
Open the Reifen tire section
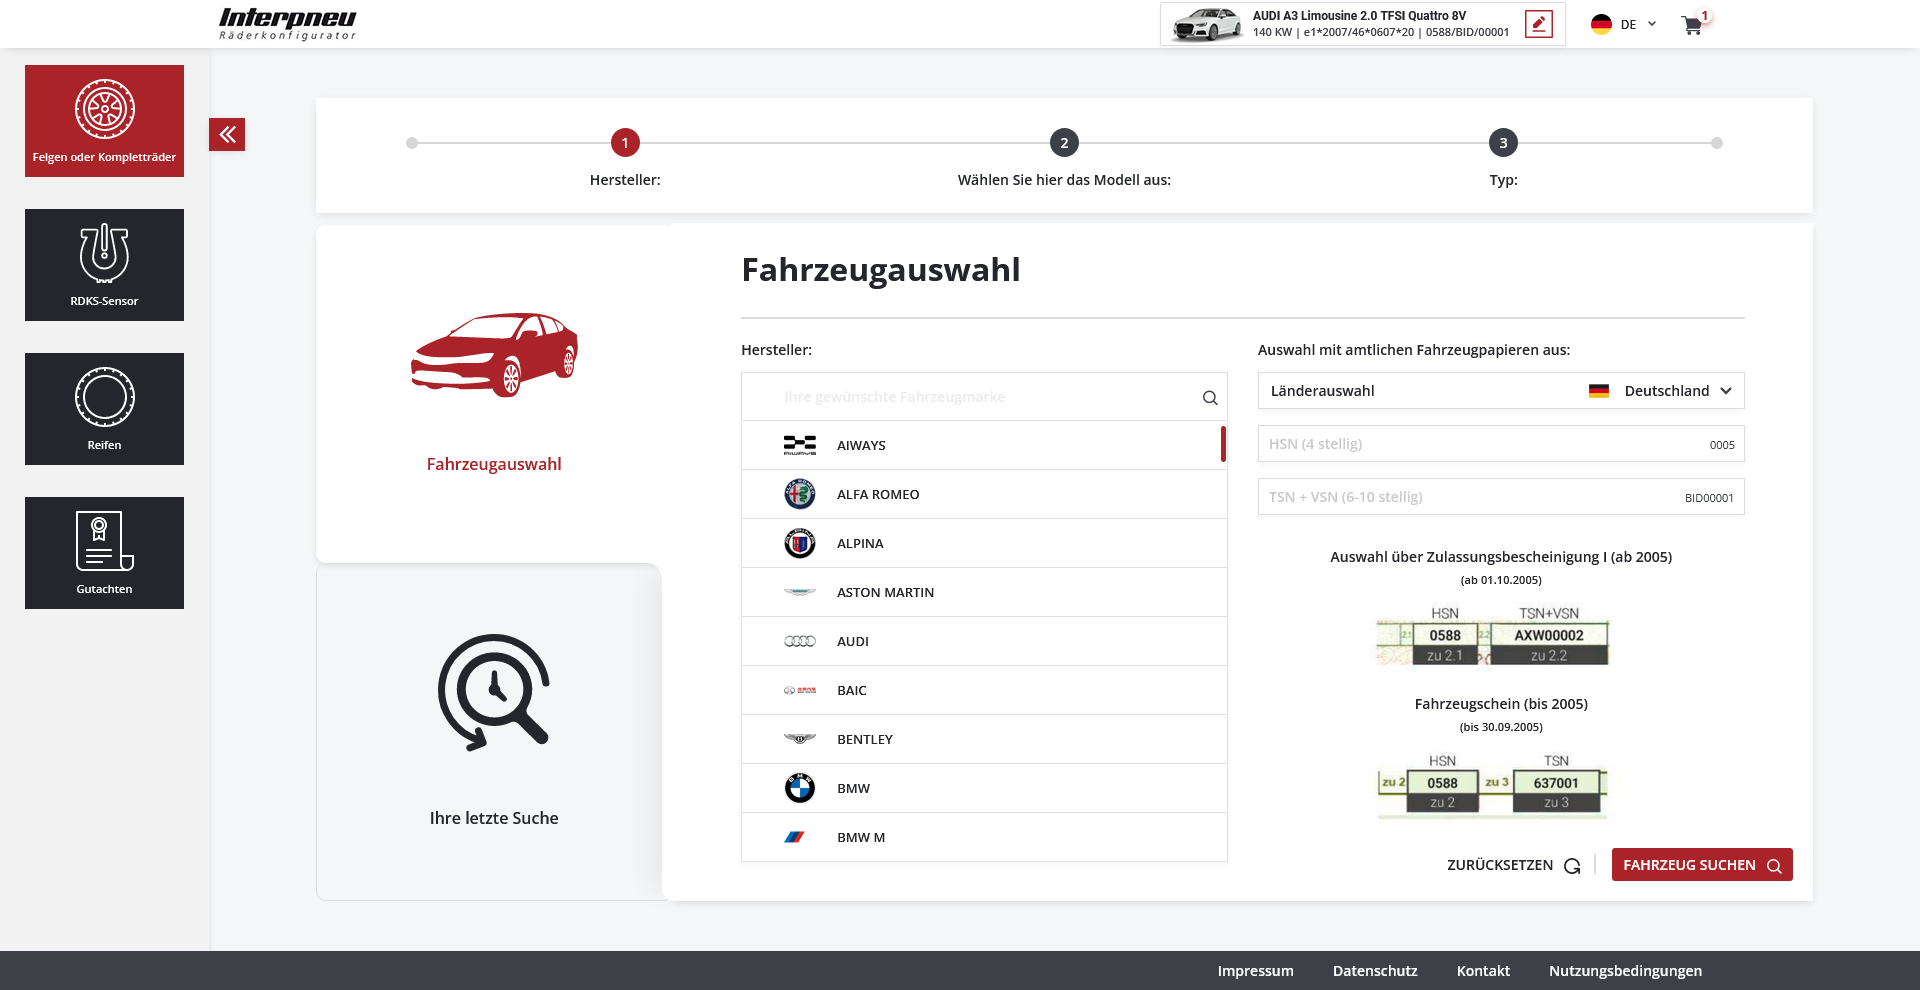(x=104, y=409)
